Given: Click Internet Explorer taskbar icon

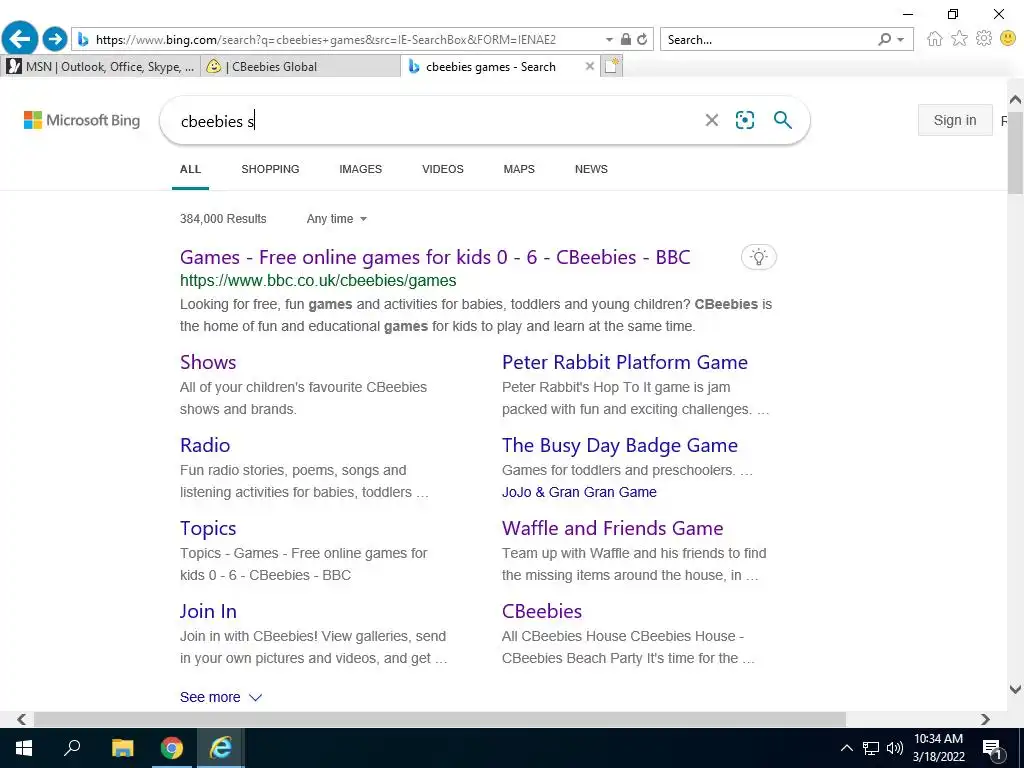Looking at the screenshot, I should point(221,748).
